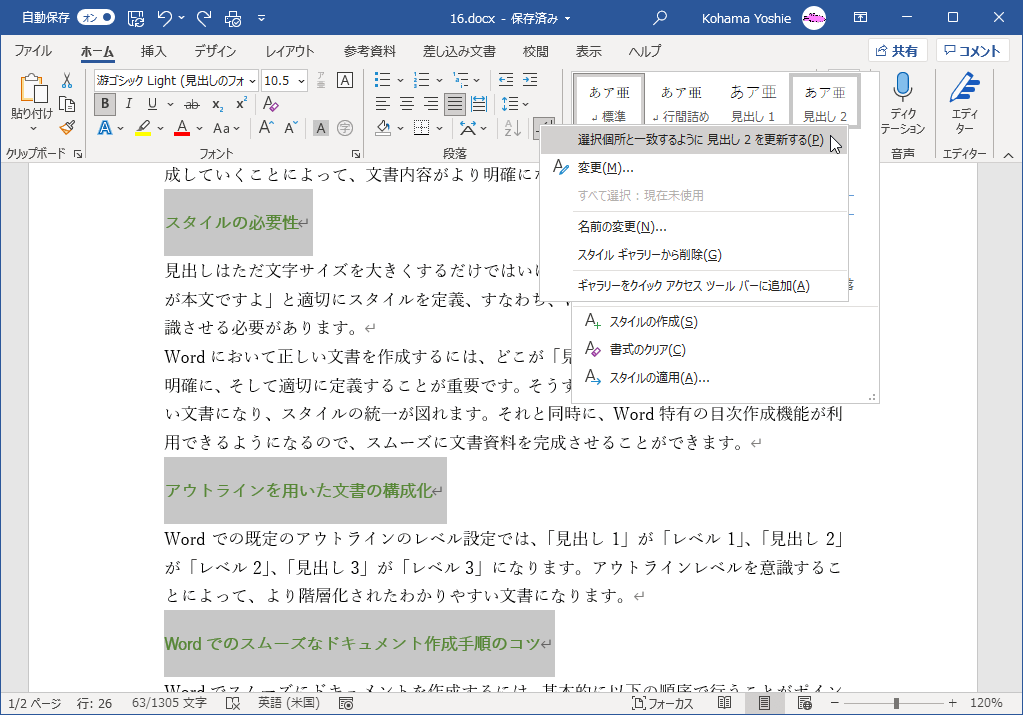Toggle Italic formatting

pyautogui.click(x=129, y=104)
